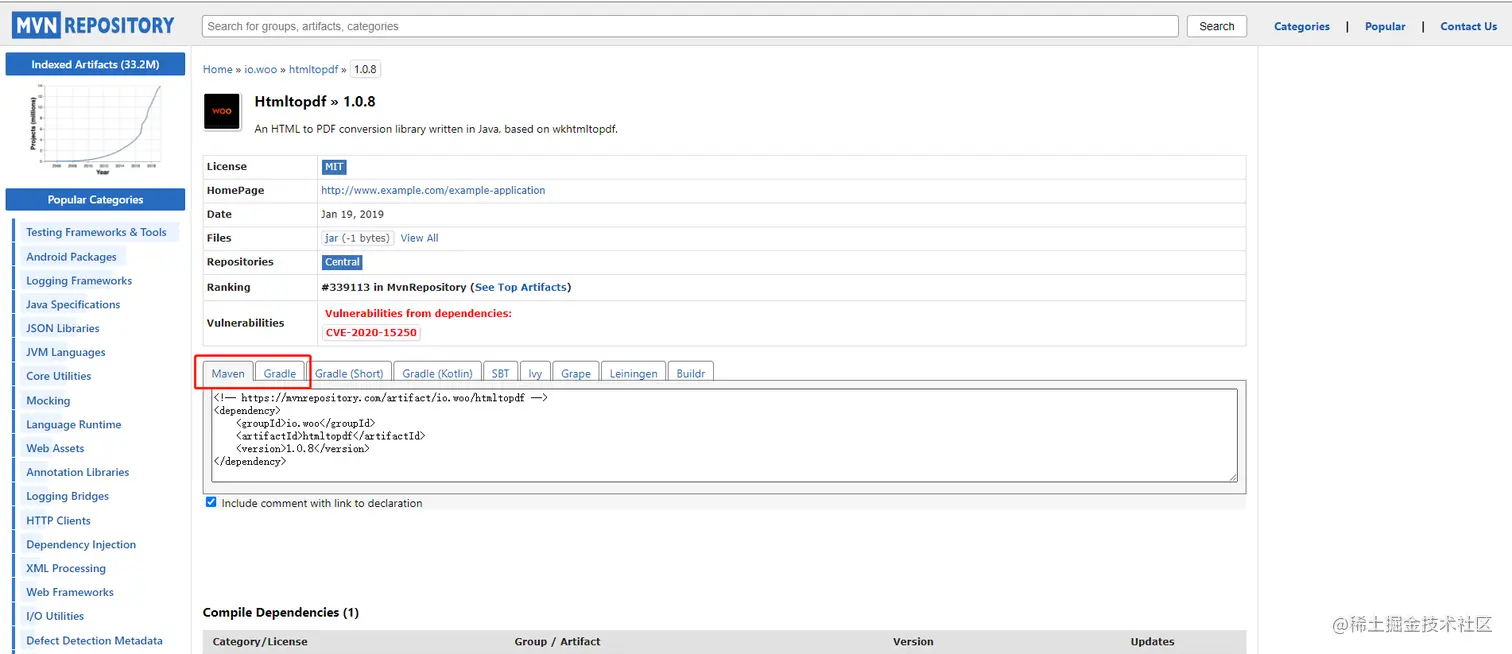Click Jan 19, 2019 date value

[352, 214]
